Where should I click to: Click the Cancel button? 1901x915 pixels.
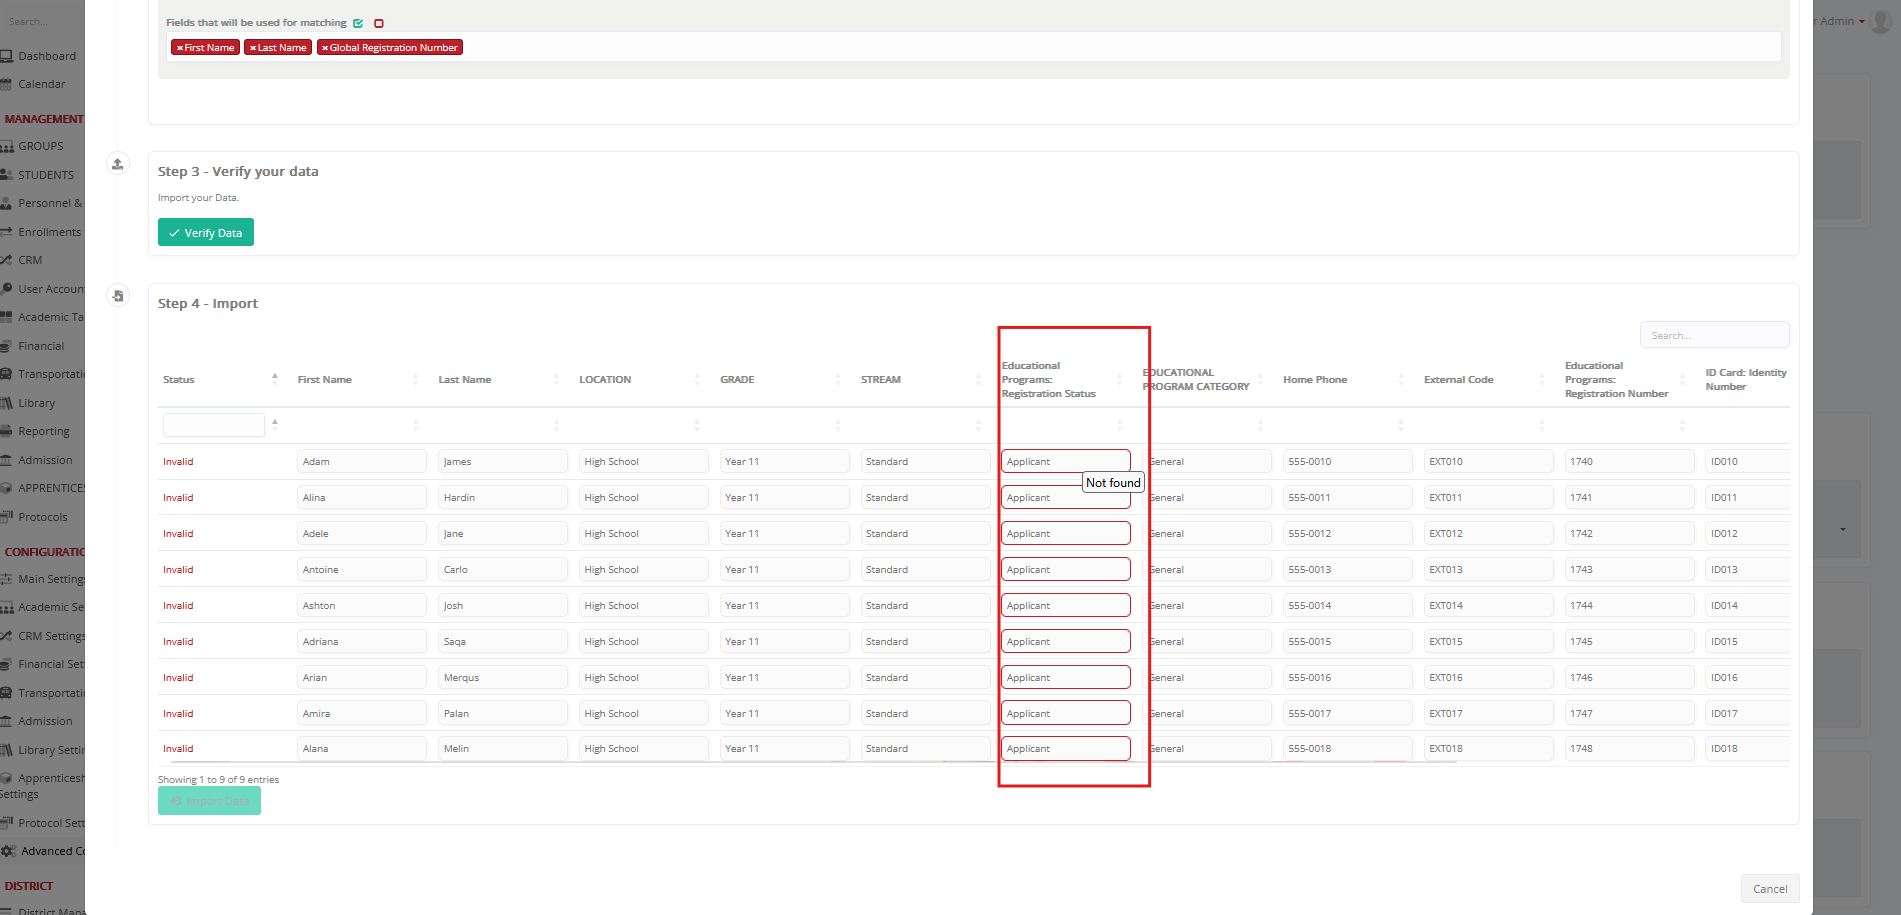coord(1769,889)
